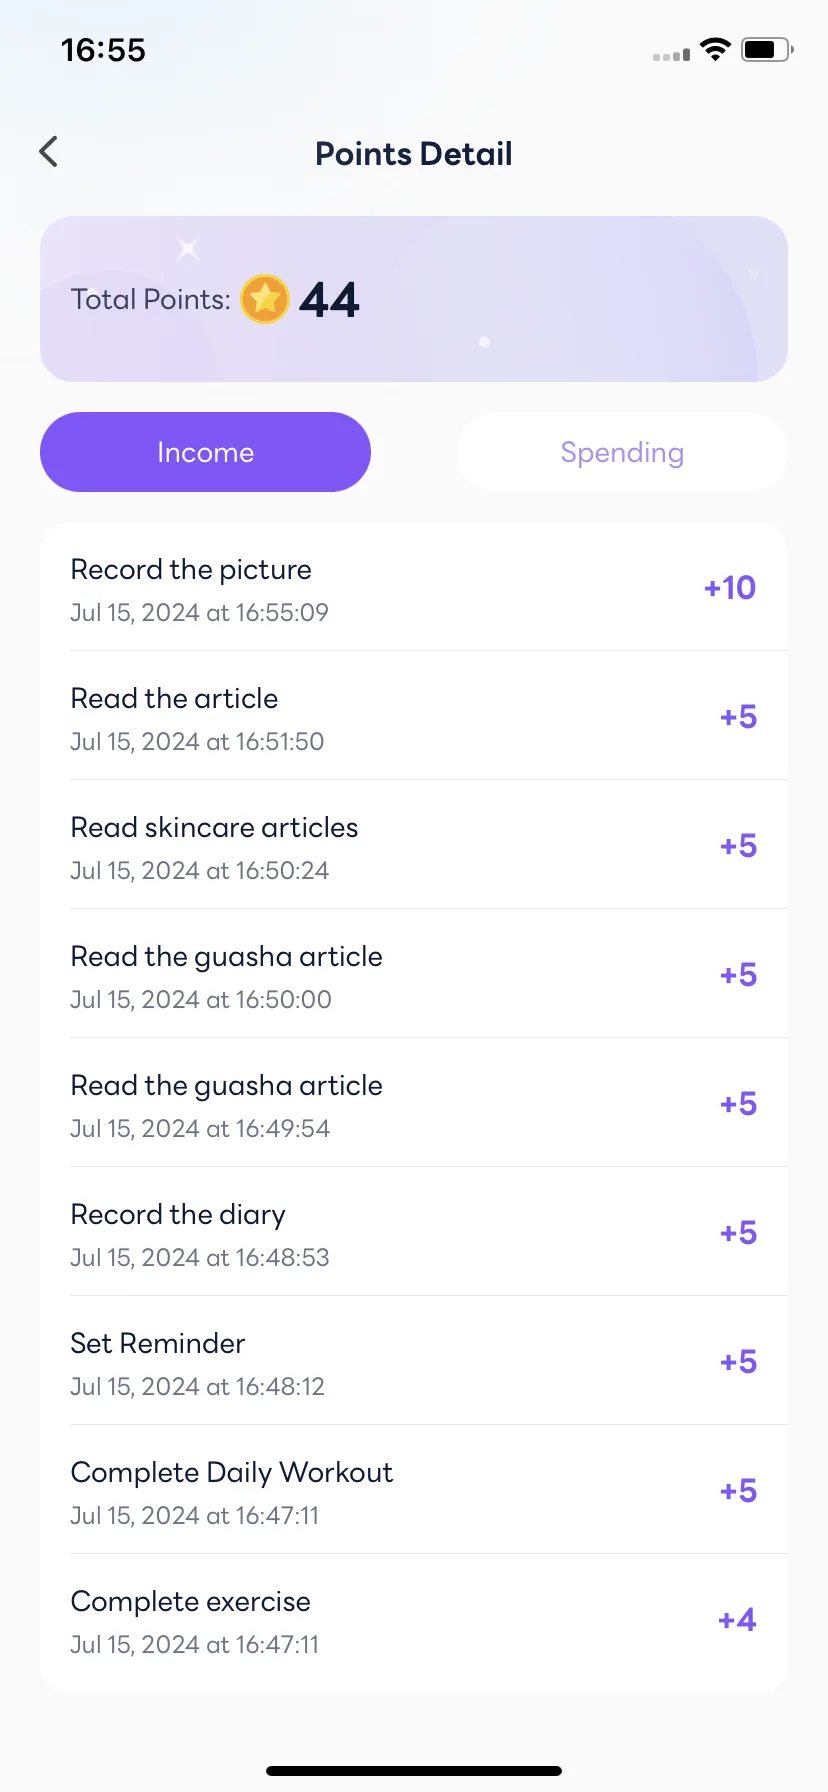The image size is (828, 1792).
Task: Select the Read the article entry
Action: (x=414, y=716)
